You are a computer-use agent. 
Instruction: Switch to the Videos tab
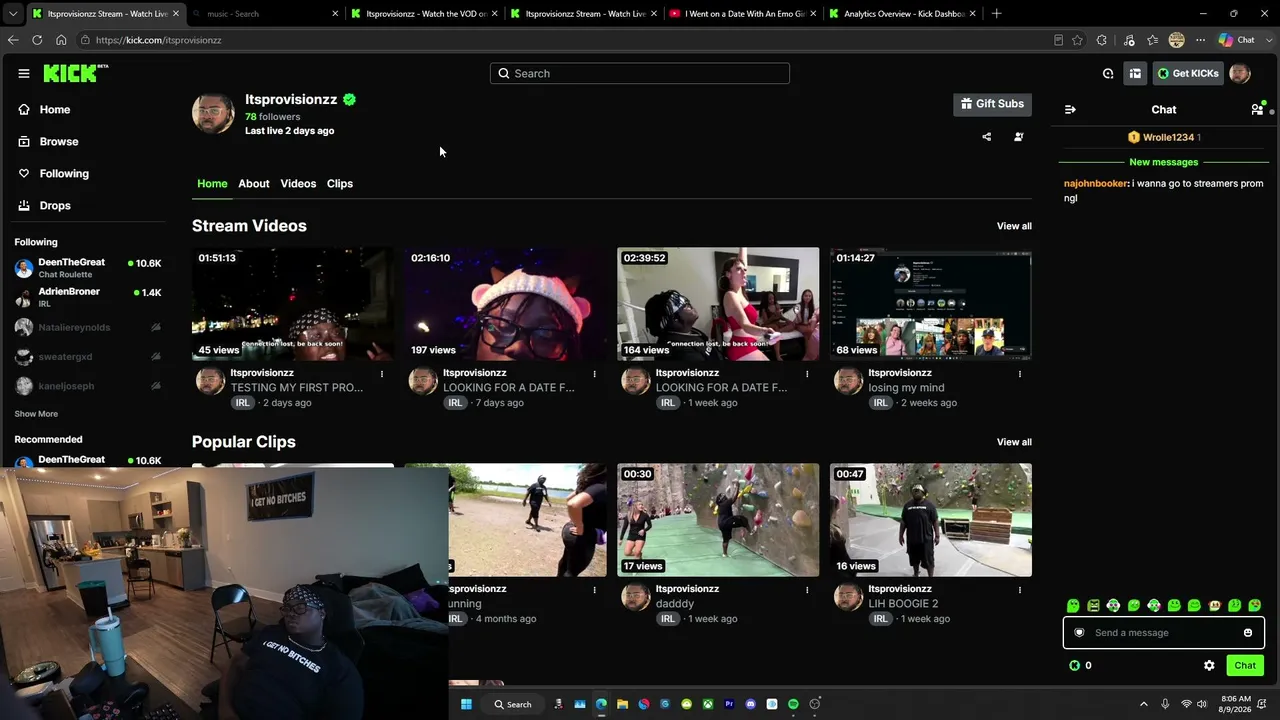click(x=298, y=184)
